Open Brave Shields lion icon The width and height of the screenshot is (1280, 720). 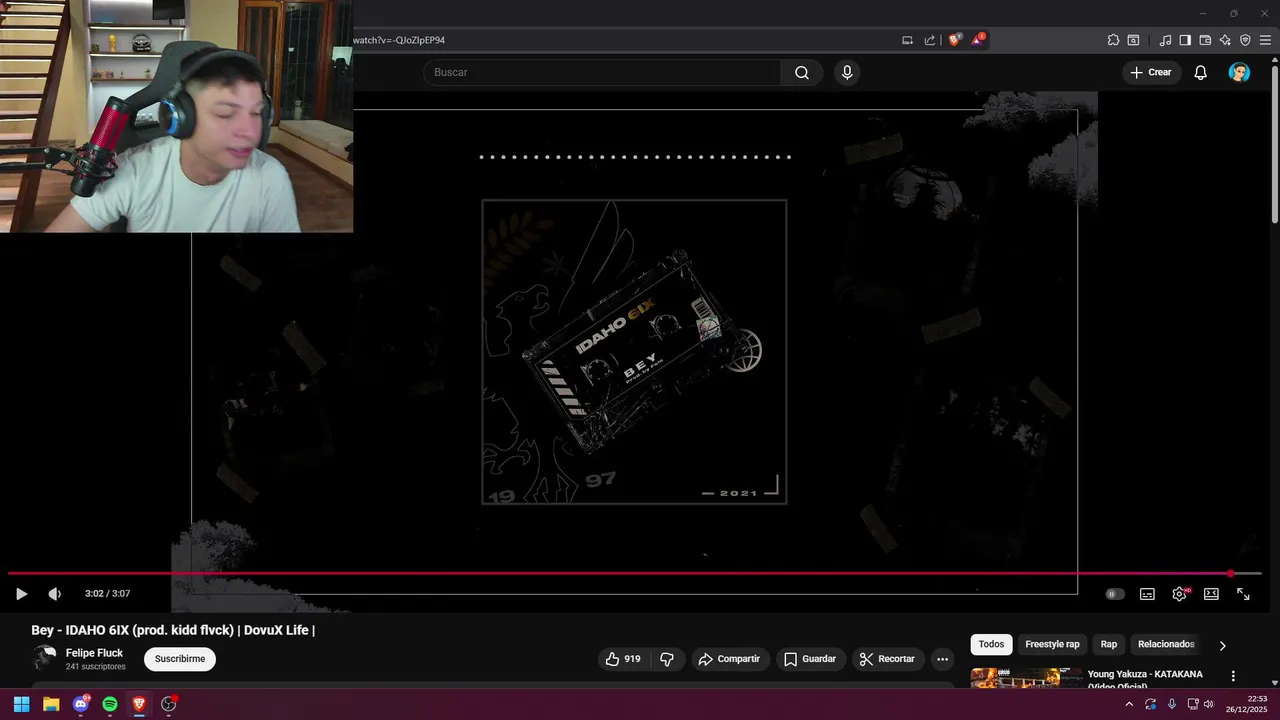point(955,40)
